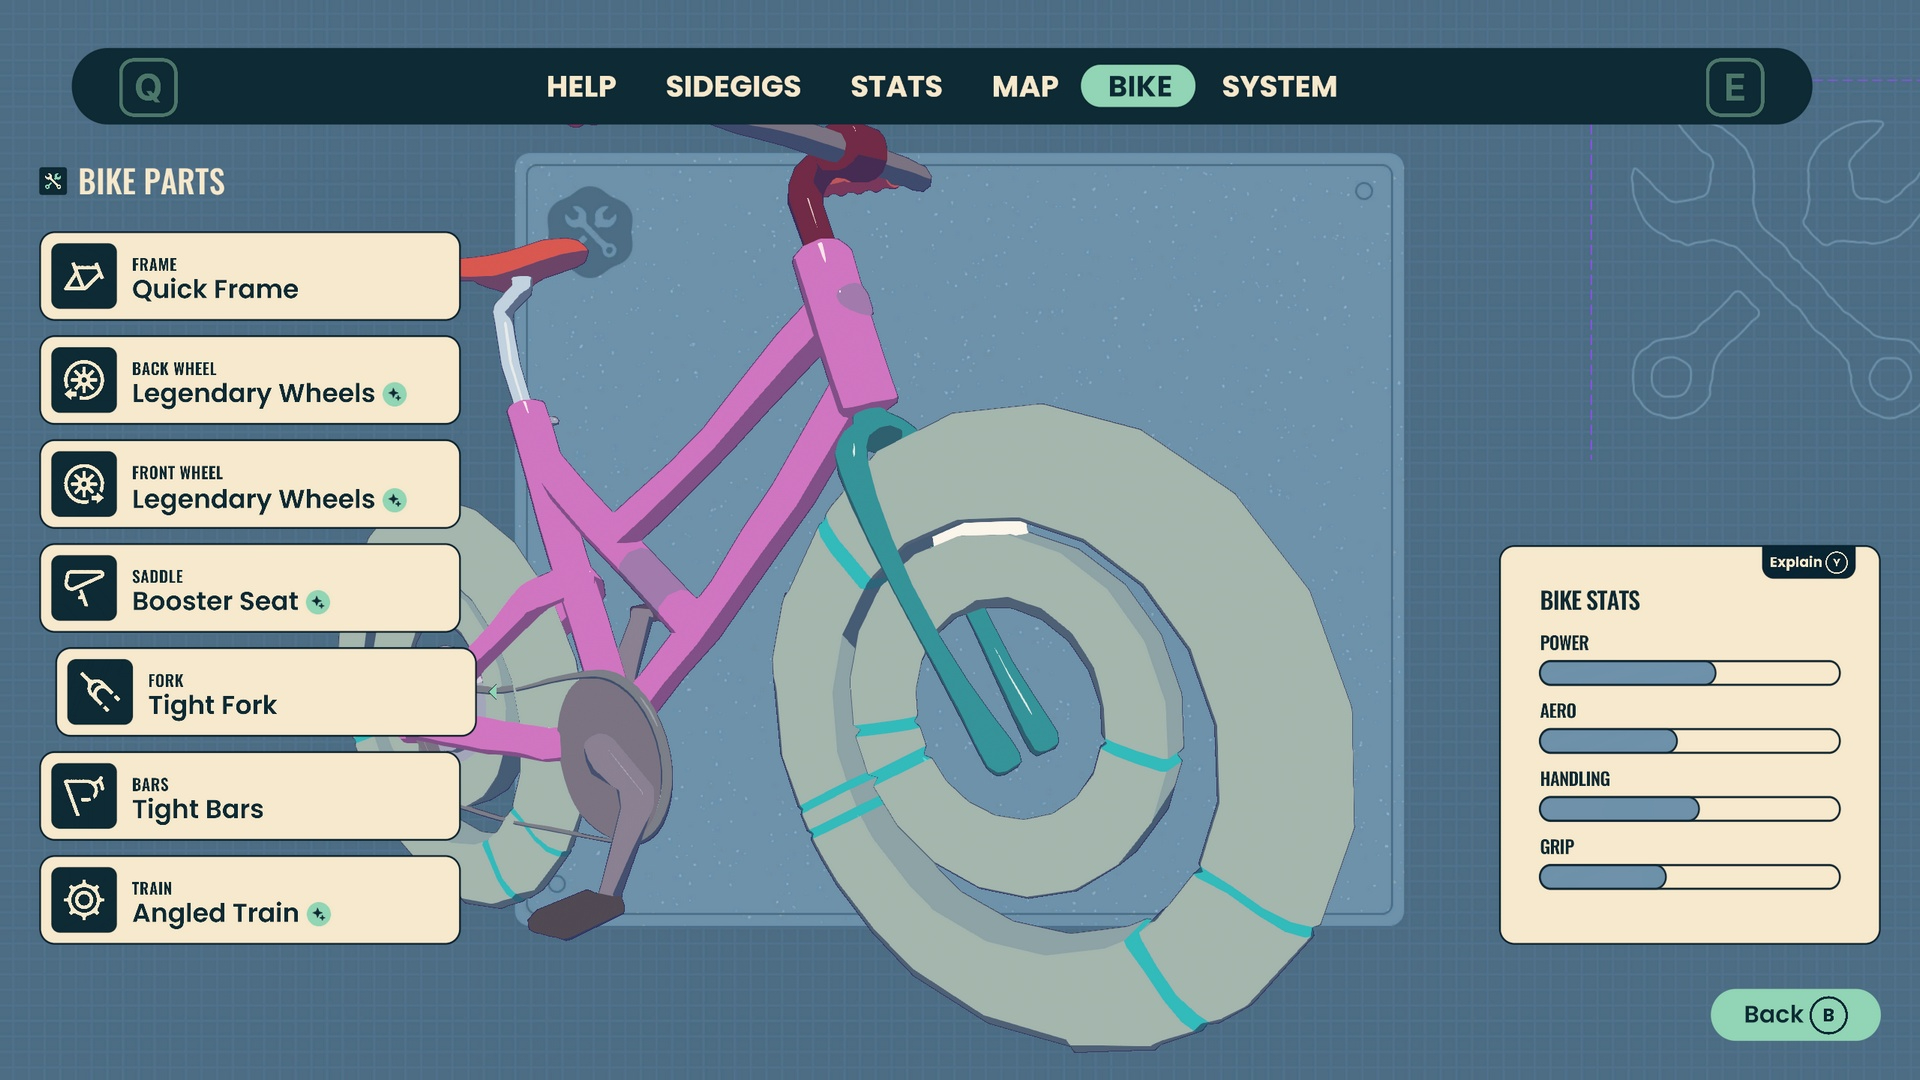Pick the Tight Bars card

pyautogui.click(x=250, y=796)
